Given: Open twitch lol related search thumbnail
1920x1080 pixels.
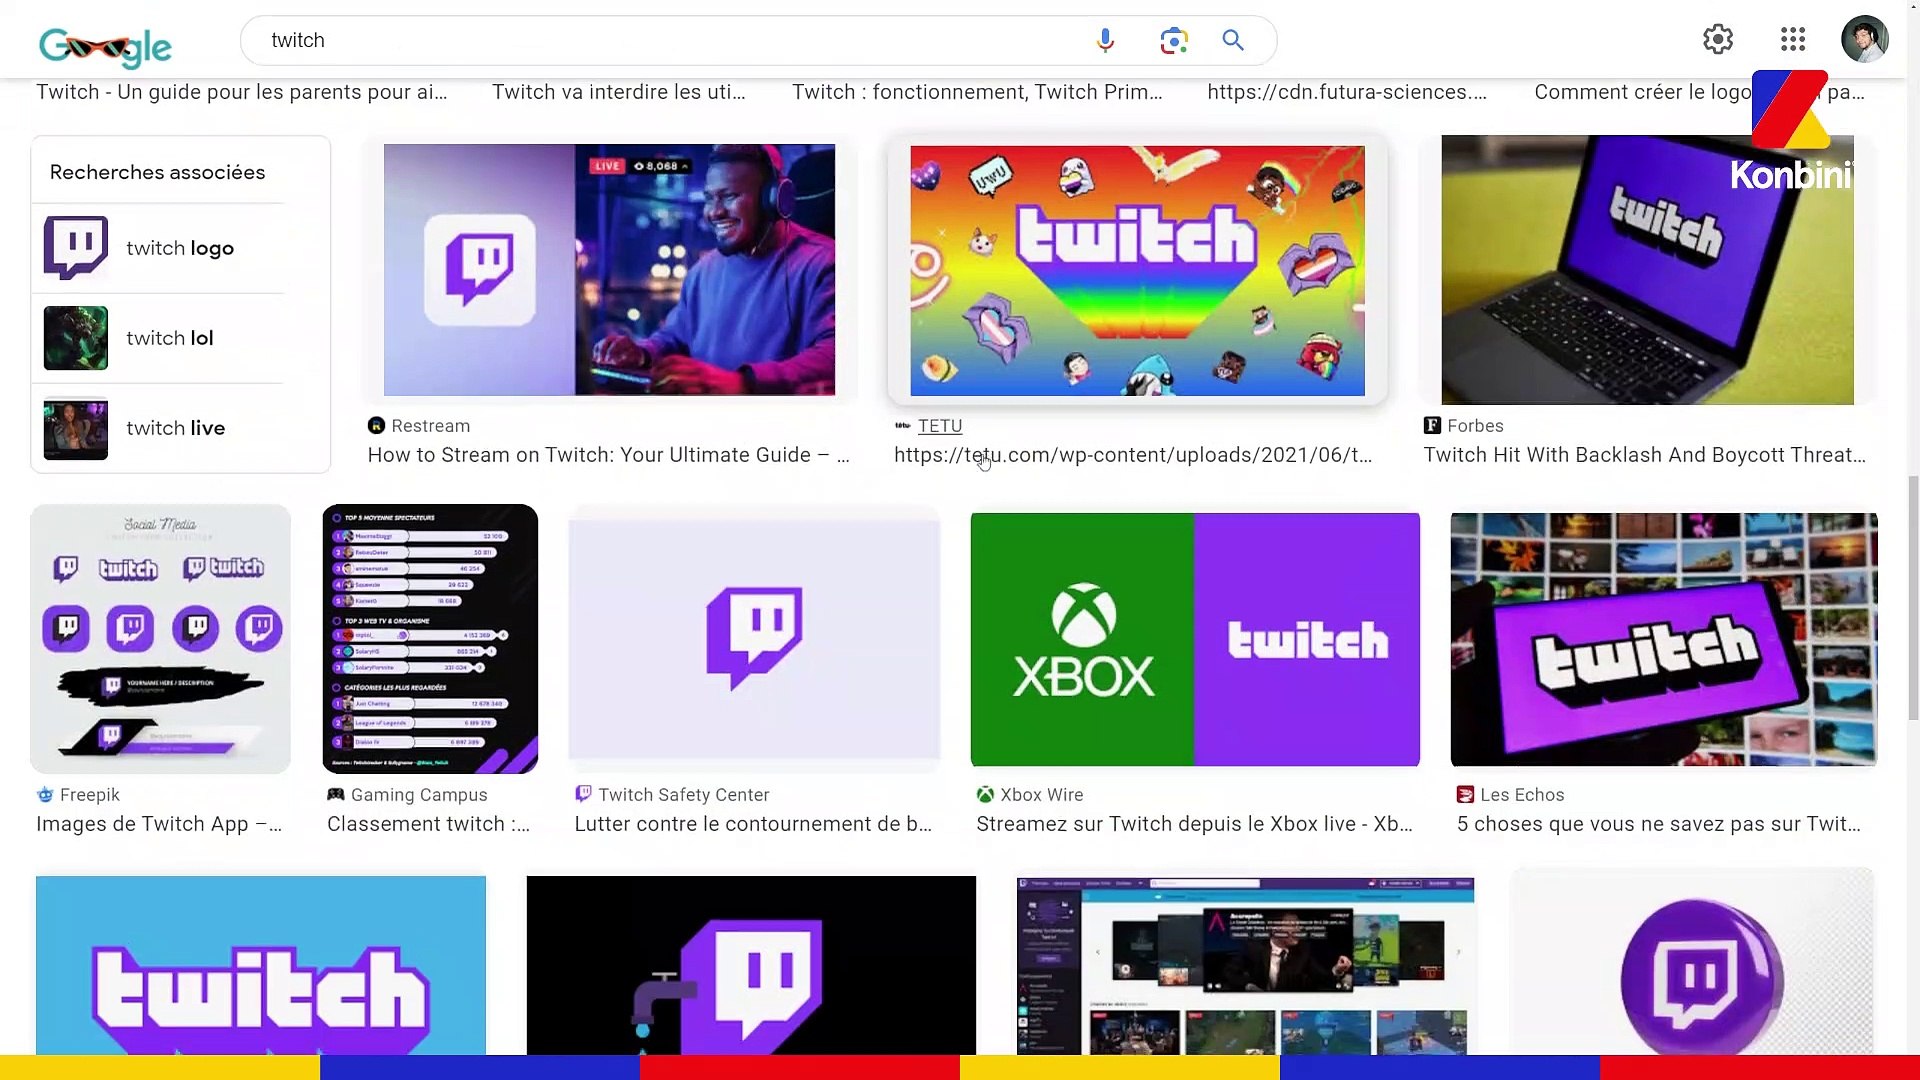Looking at the screenshot, I should pos(76,338).
